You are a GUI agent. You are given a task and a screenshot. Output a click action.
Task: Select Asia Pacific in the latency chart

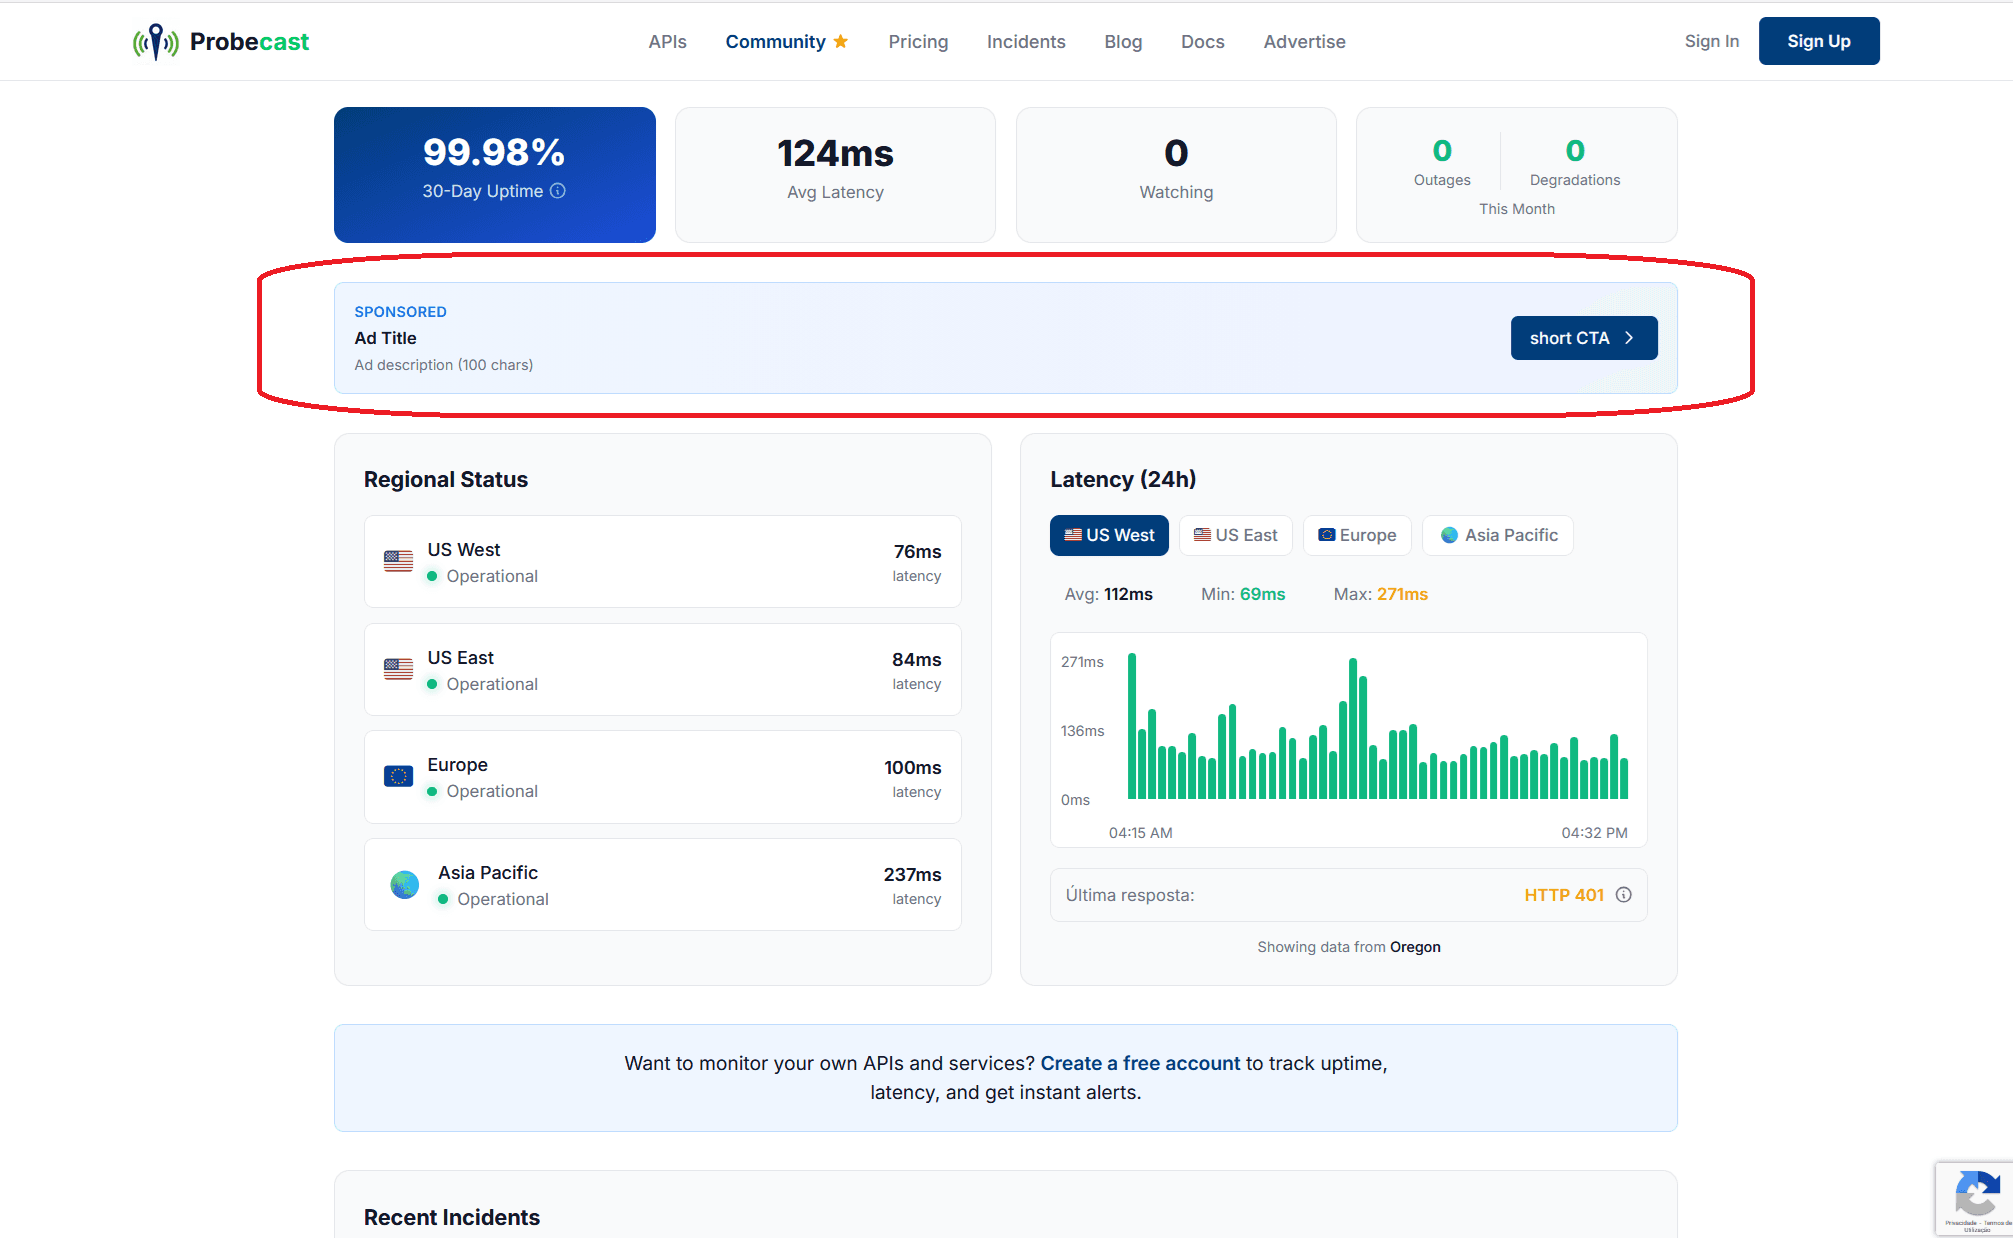tap(1497, 535)
